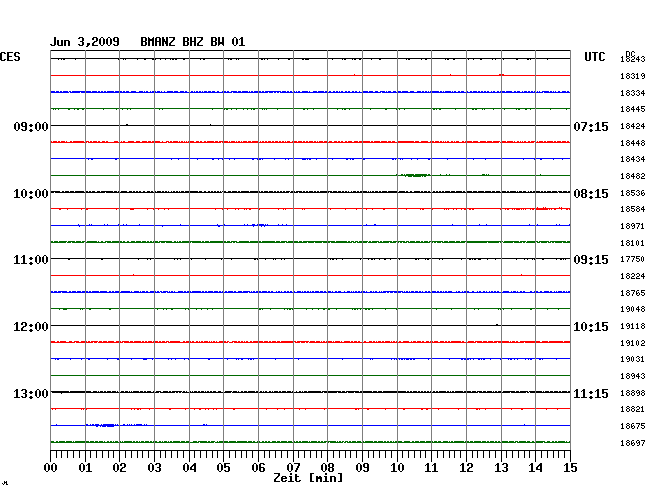650x494 pixels.
Task: Click the '15' minute axis label
Action: [570, 468]
